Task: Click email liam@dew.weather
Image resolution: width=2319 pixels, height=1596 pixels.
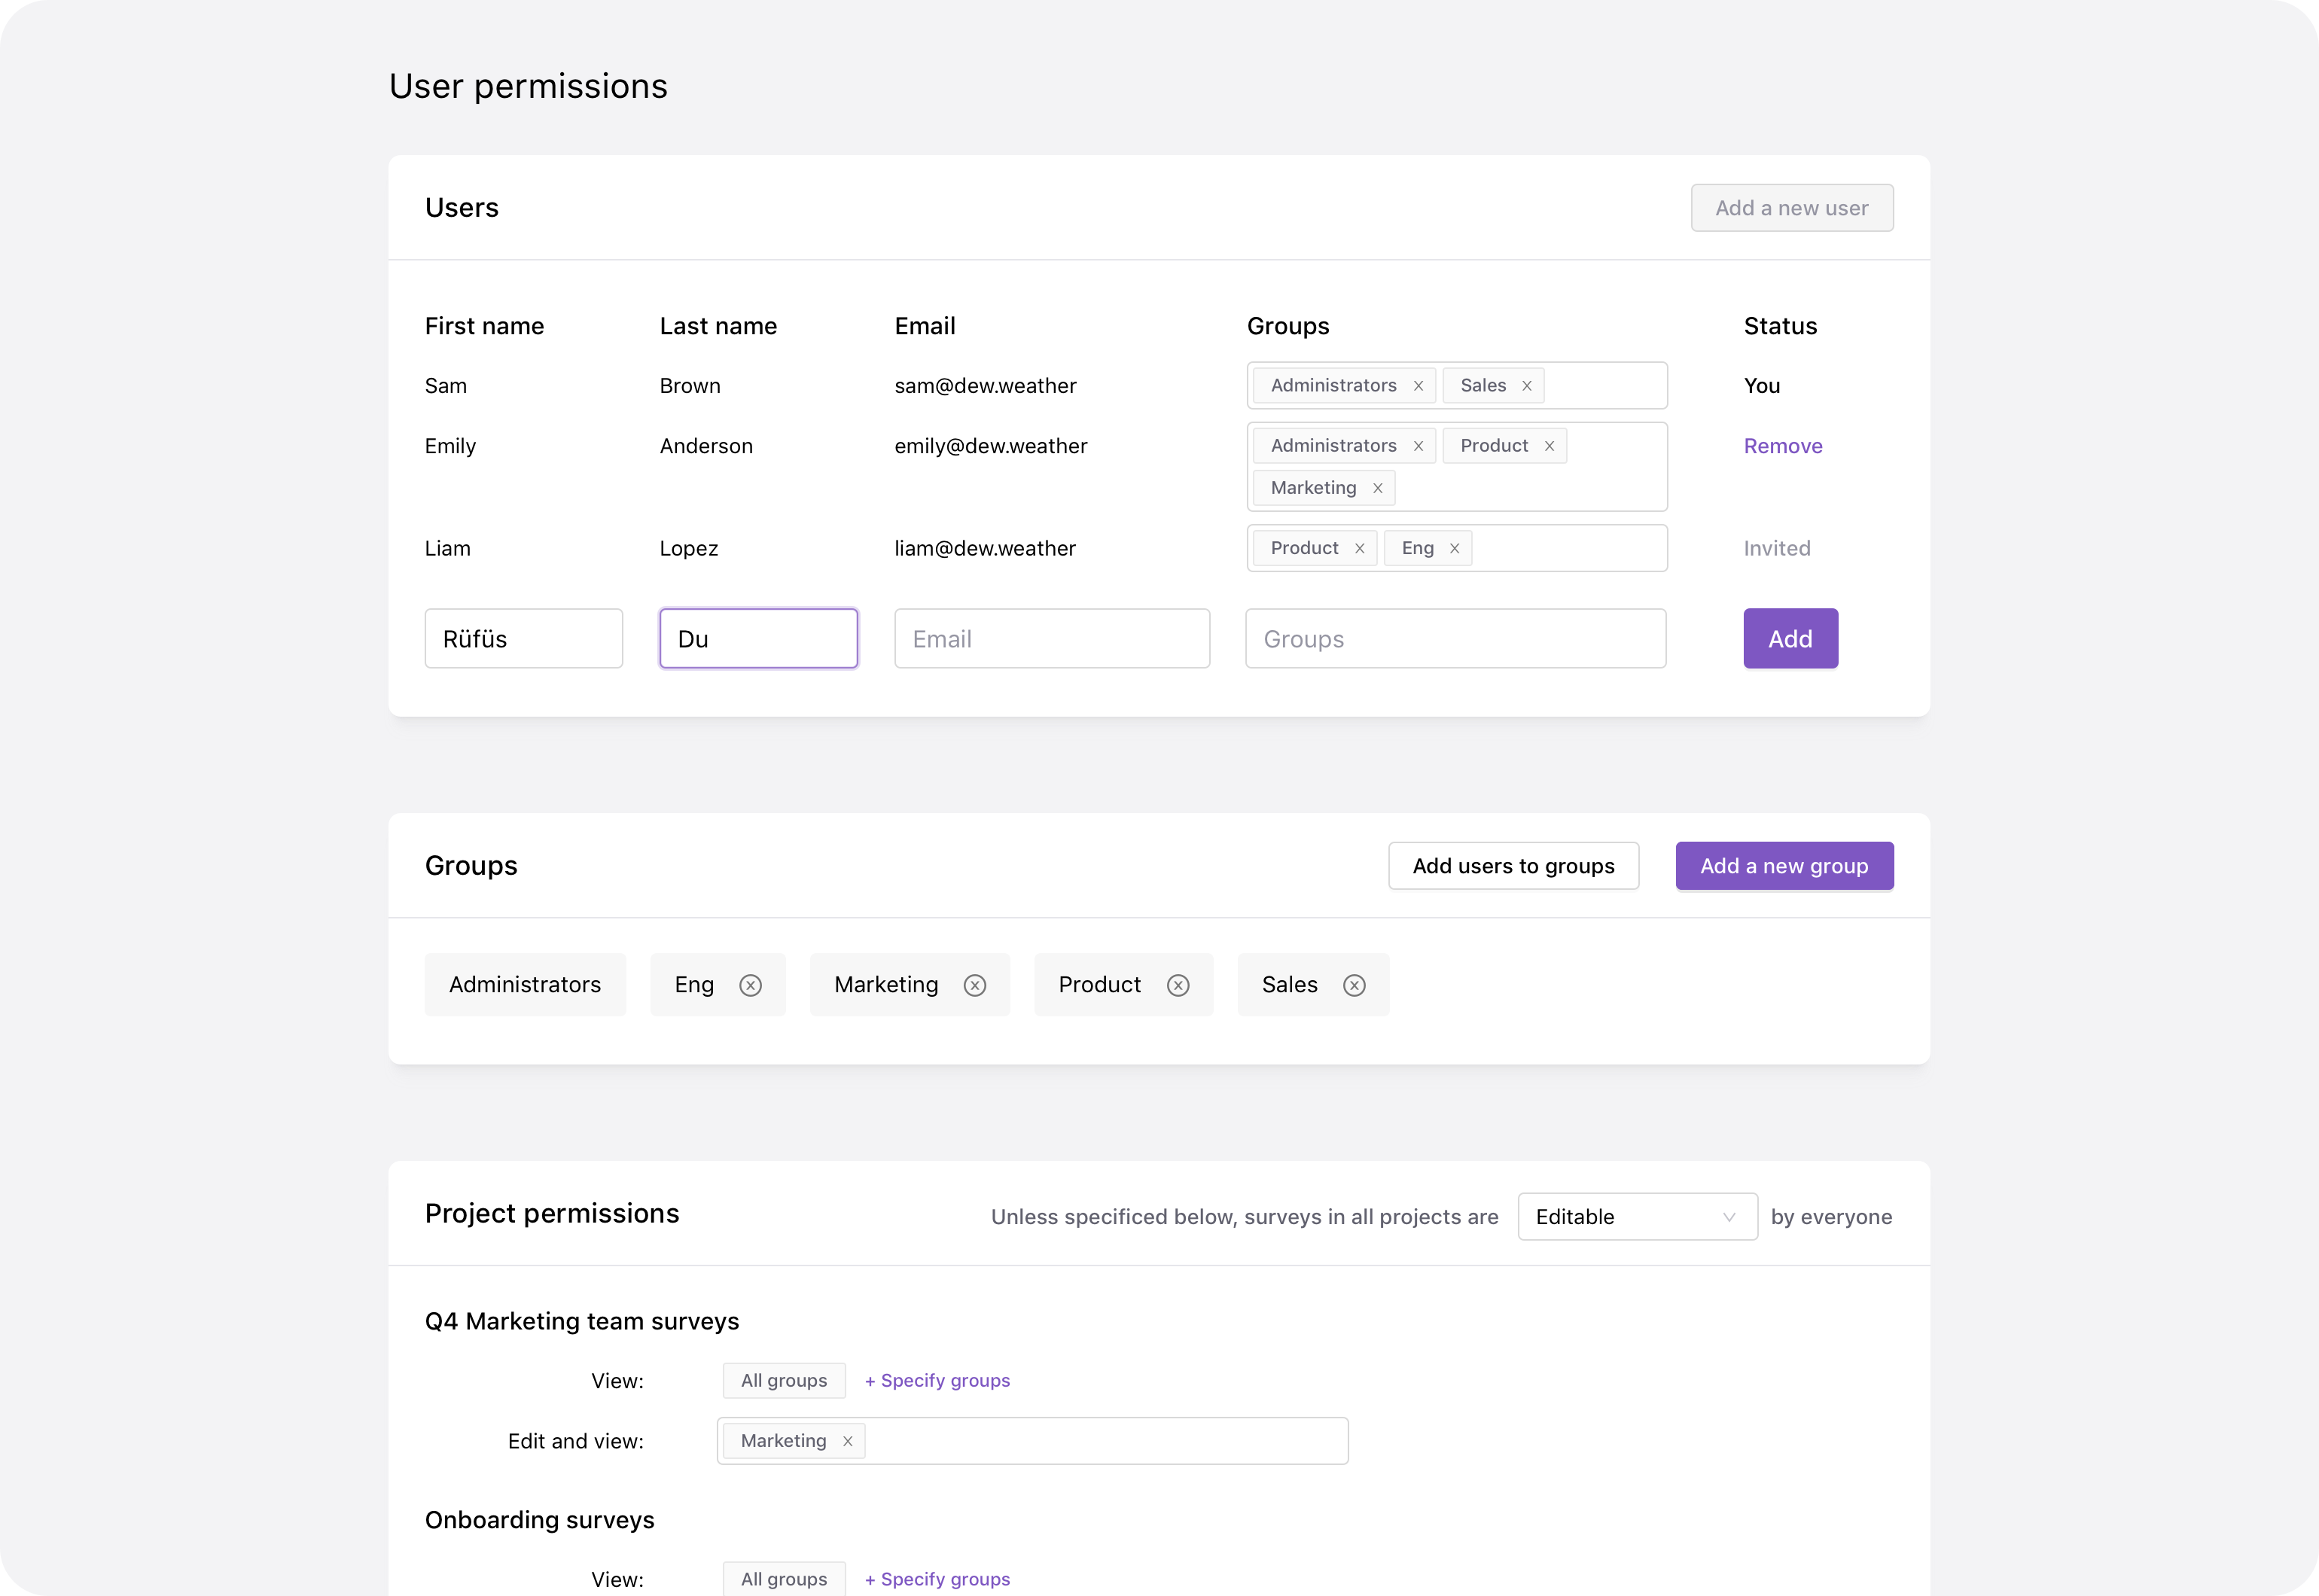Action: click(x=985, y=548)
